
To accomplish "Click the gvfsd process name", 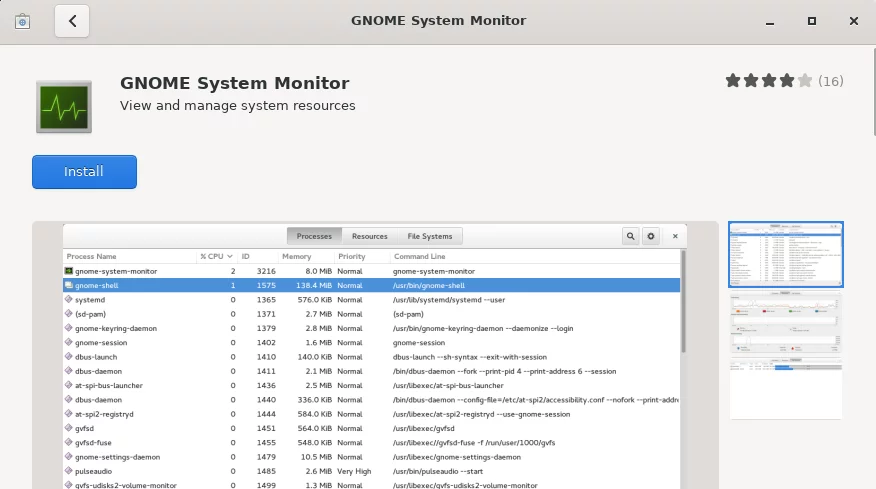I will point(84,429).
